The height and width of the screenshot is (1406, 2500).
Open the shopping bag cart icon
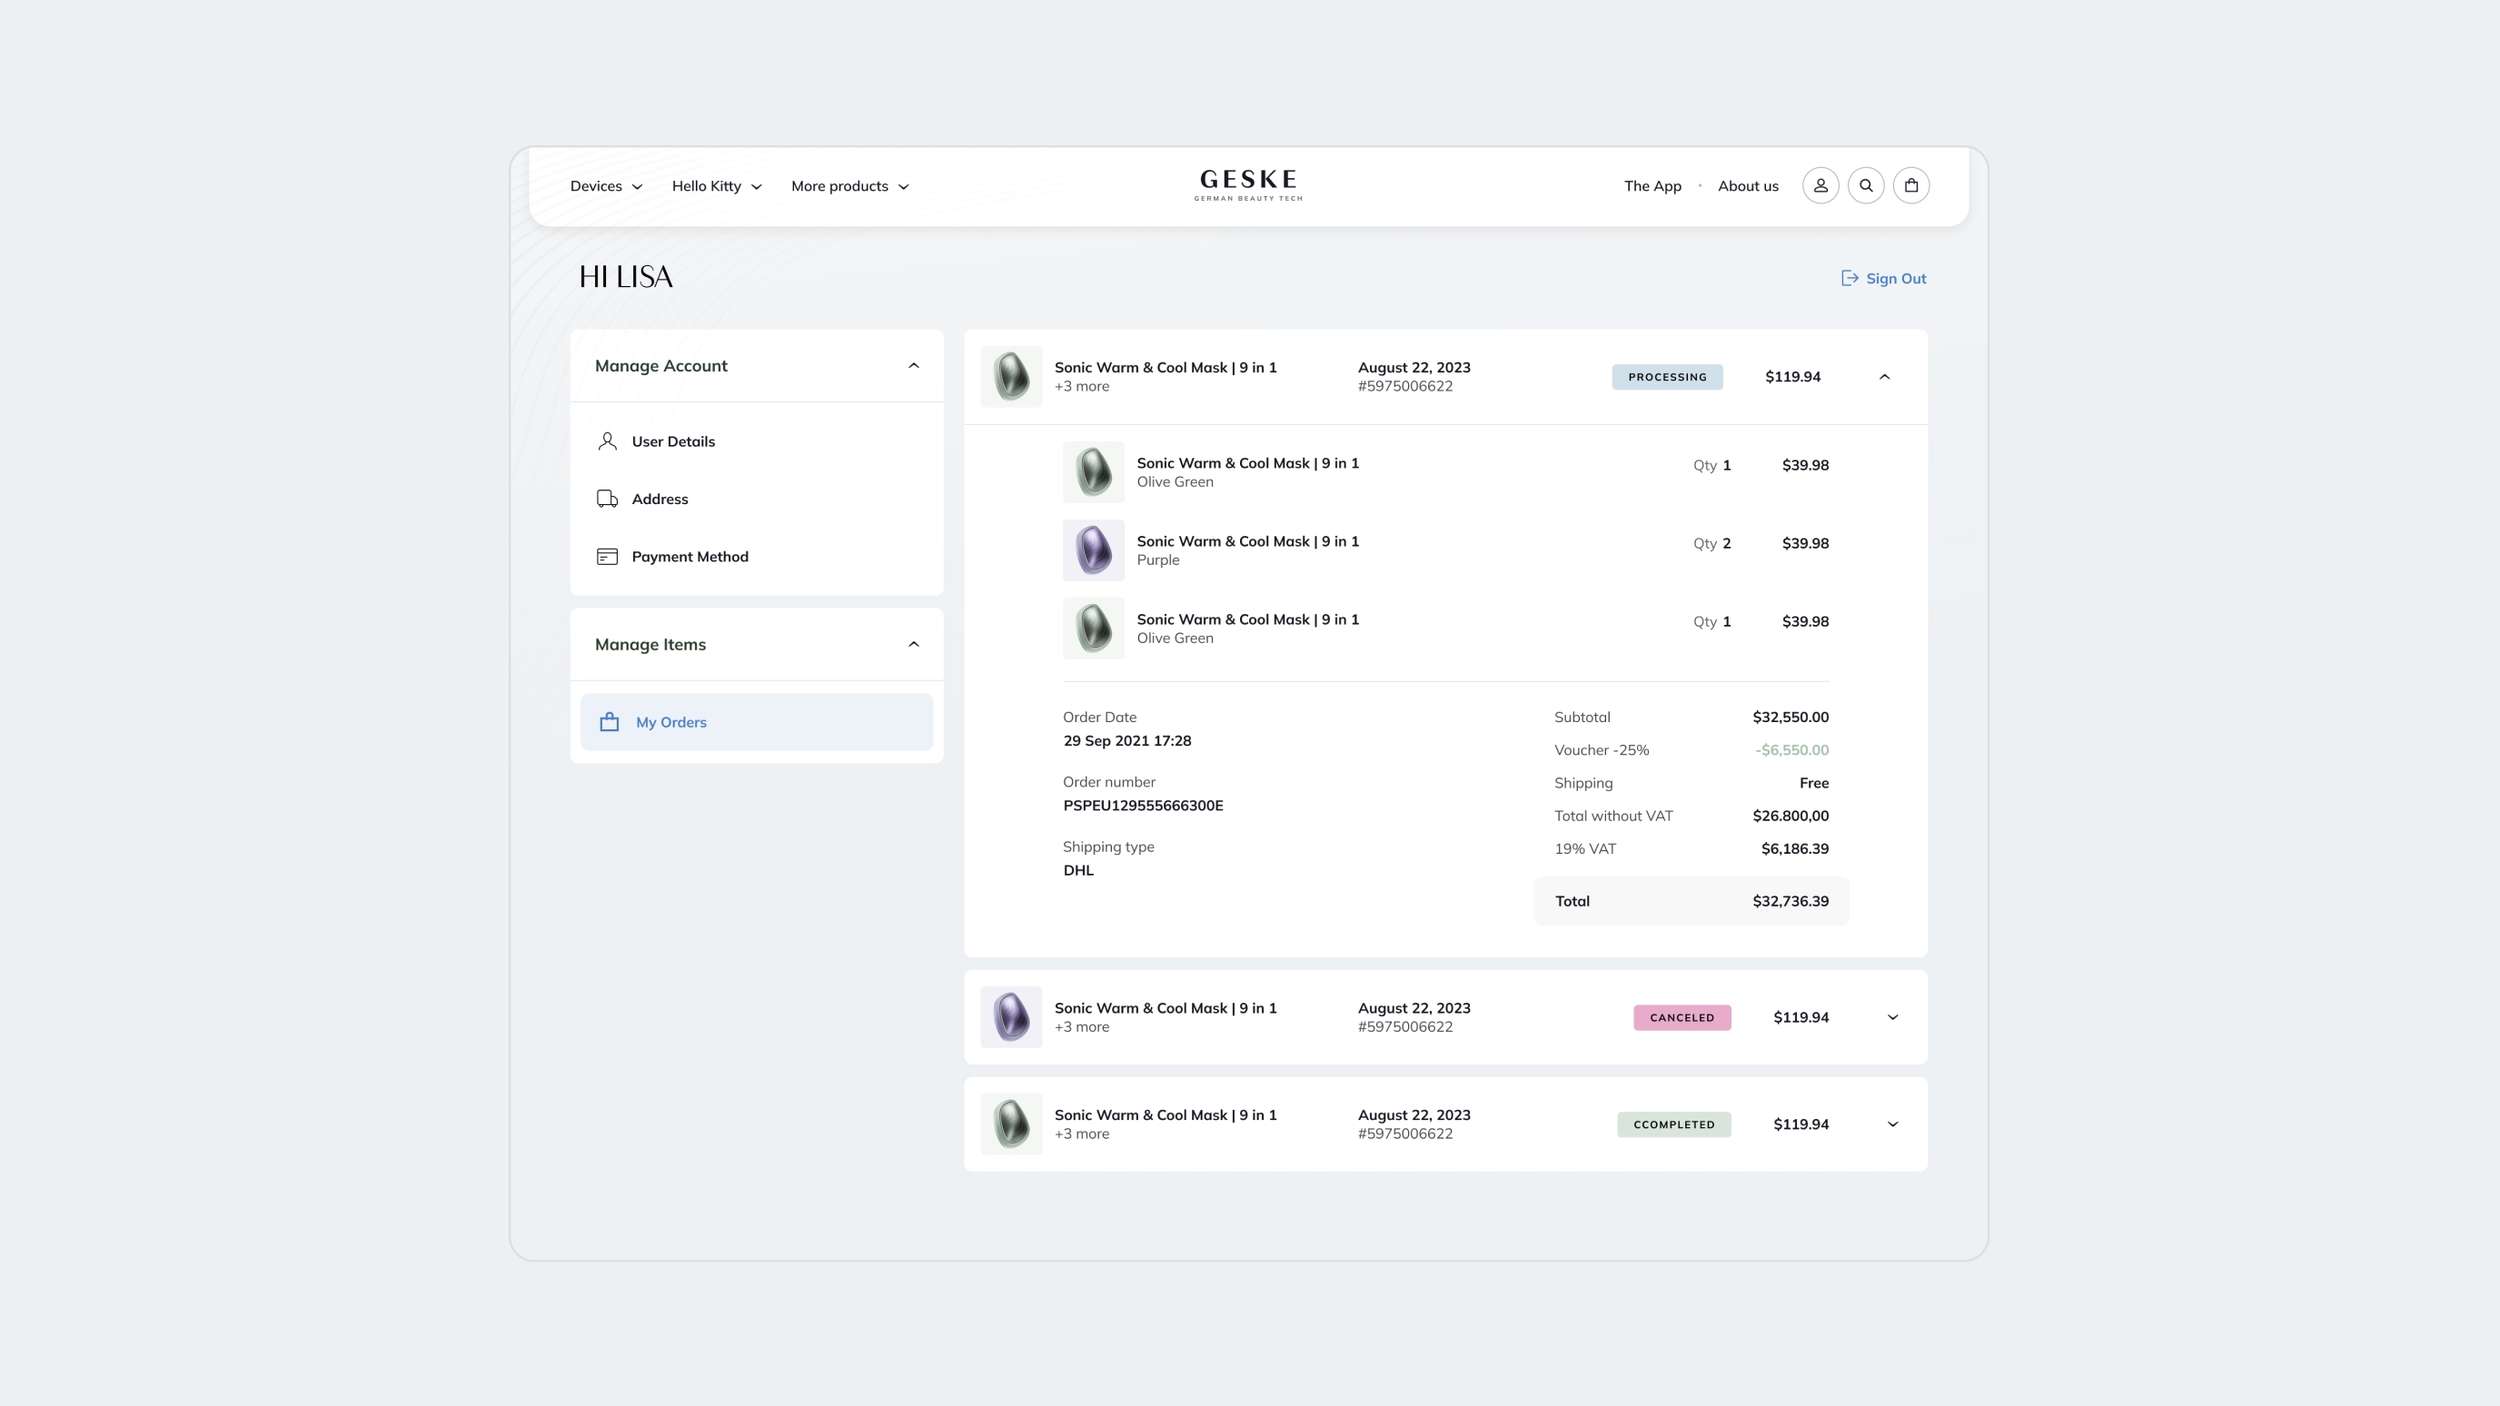1911,186
